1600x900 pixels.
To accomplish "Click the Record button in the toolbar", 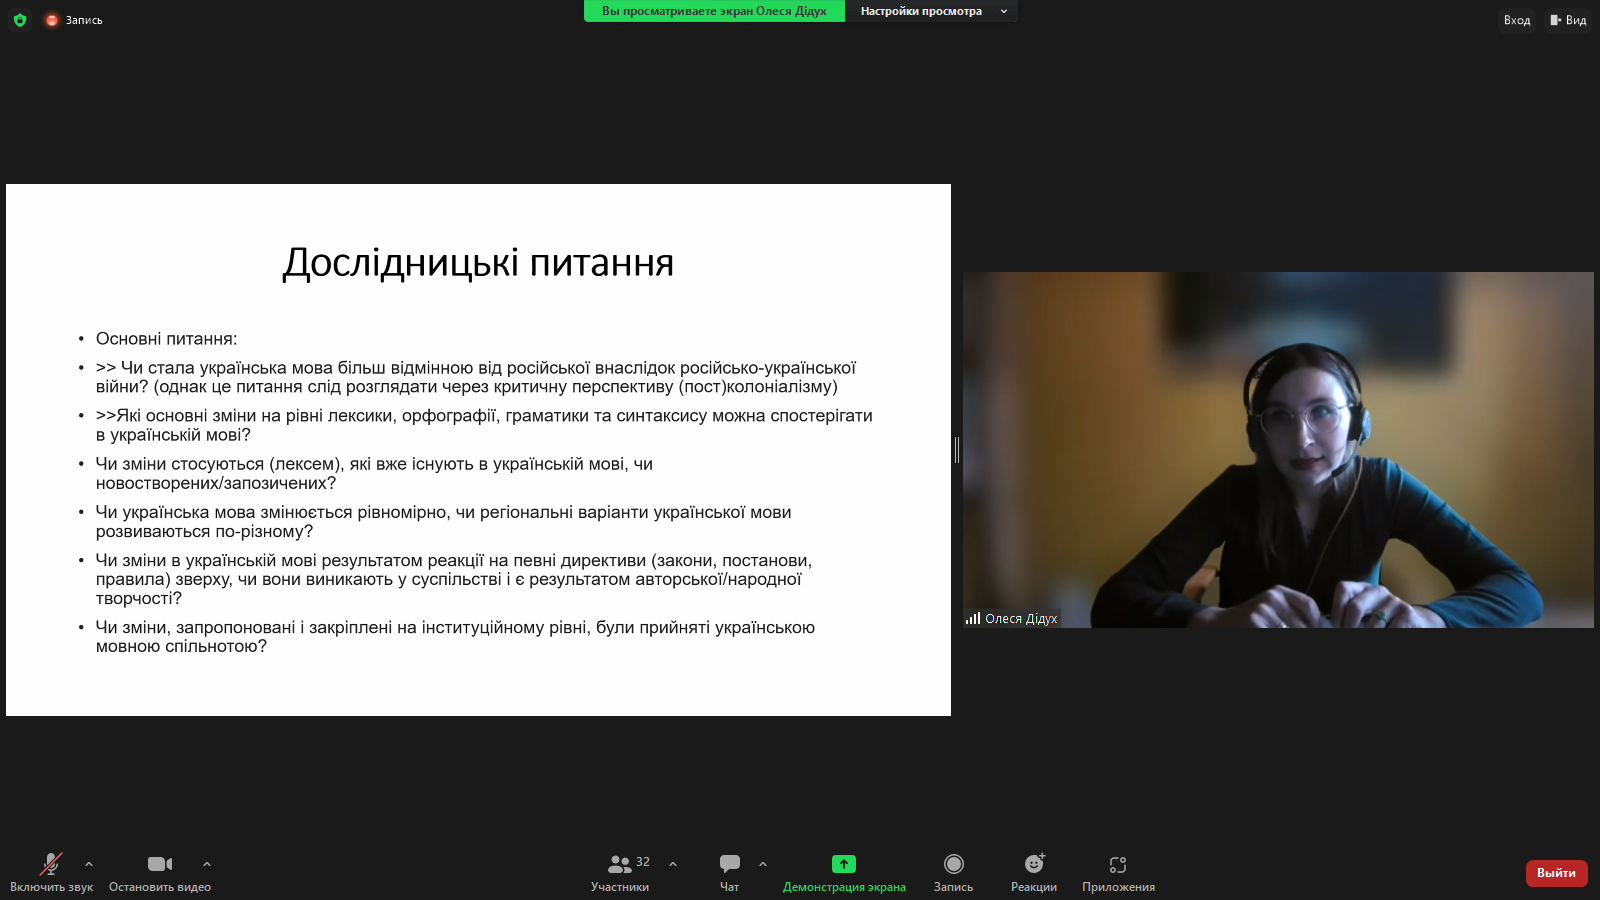I will tap(953, 872).
